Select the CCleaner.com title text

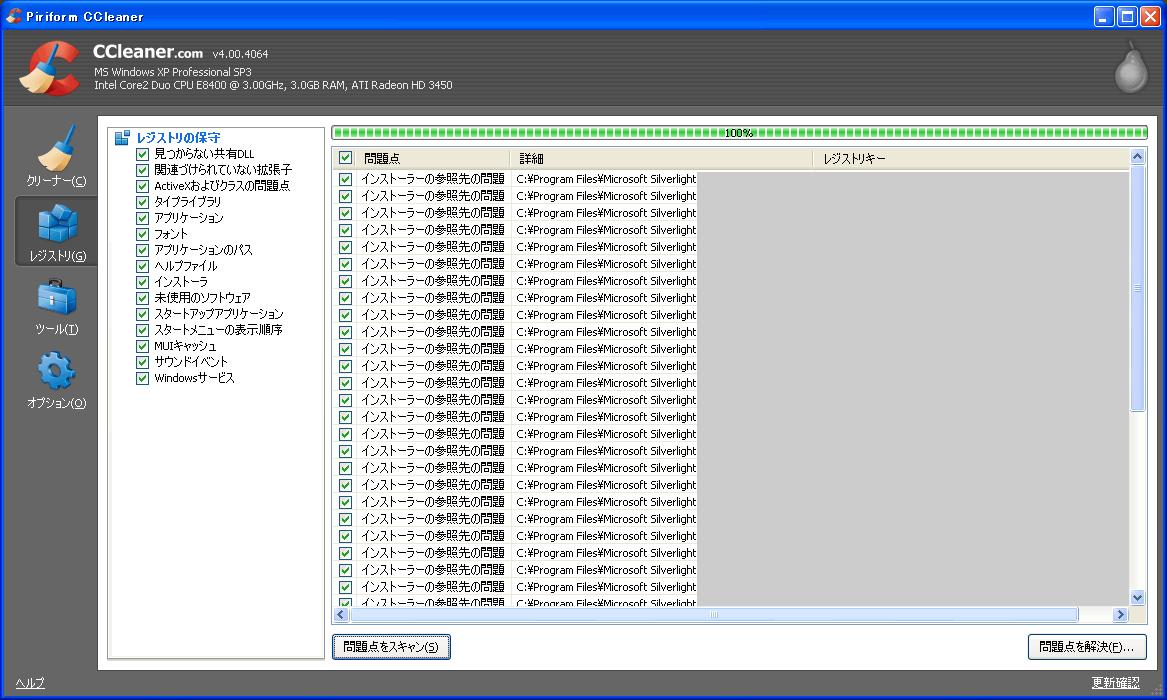(147, 52)
